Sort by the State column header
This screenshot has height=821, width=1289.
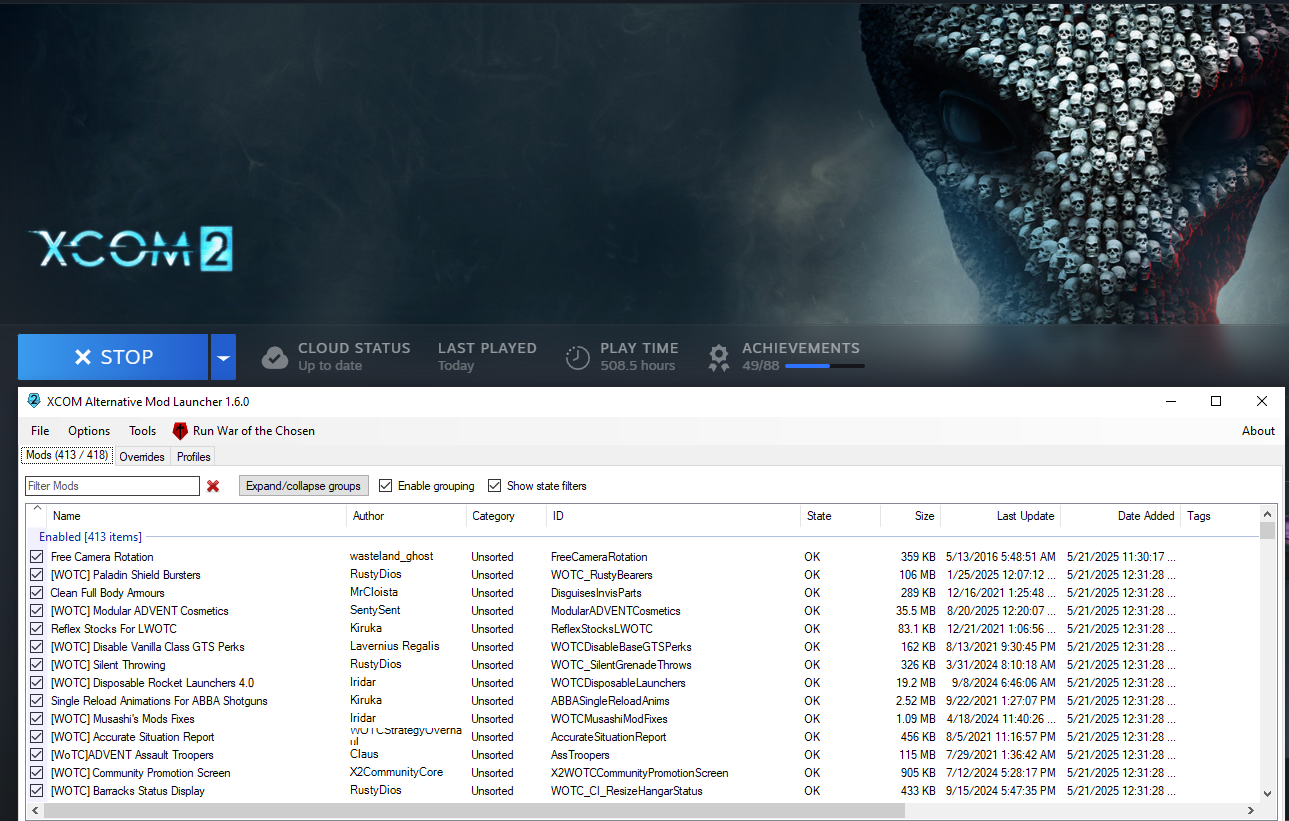pos(840,516)
